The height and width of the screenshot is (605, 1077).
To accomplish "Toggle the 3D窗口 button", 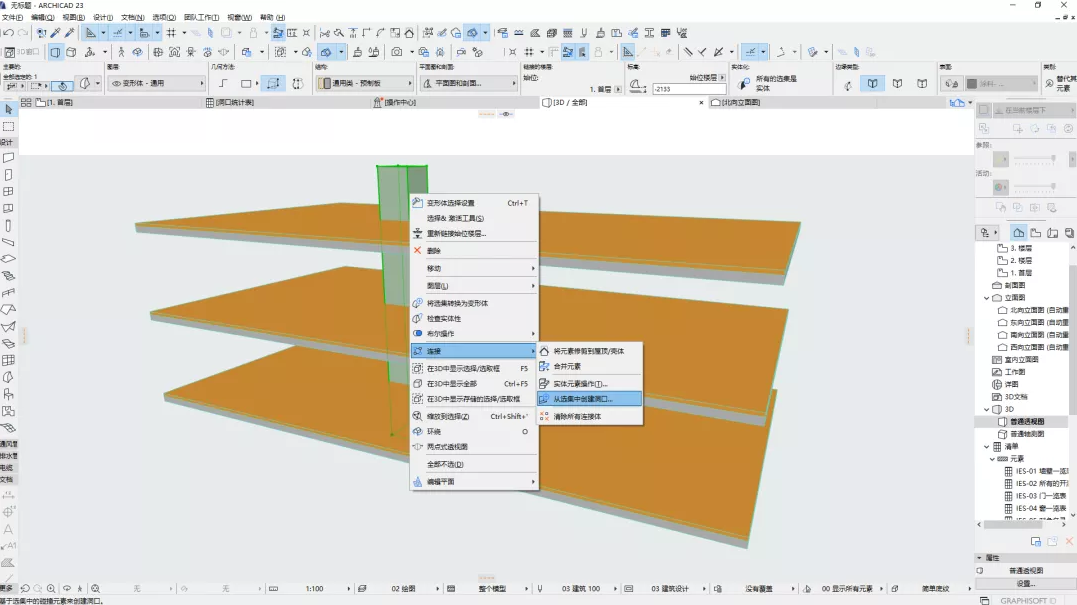I will click(22, 52).
